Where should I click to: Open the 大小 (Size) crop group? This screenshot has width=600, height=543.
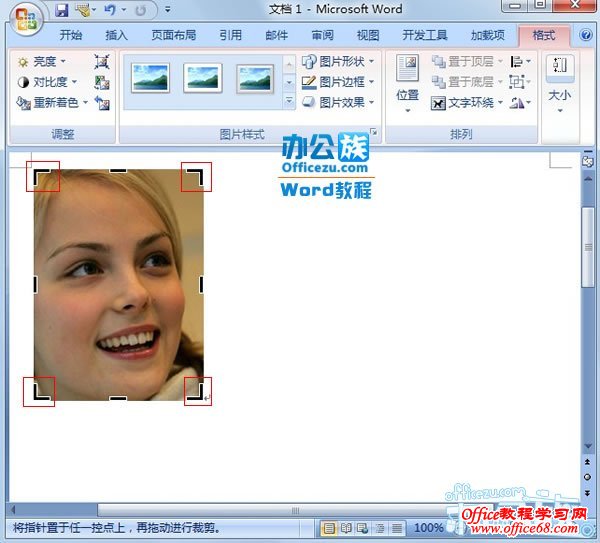pyautogui.click(x=559, y=82)
